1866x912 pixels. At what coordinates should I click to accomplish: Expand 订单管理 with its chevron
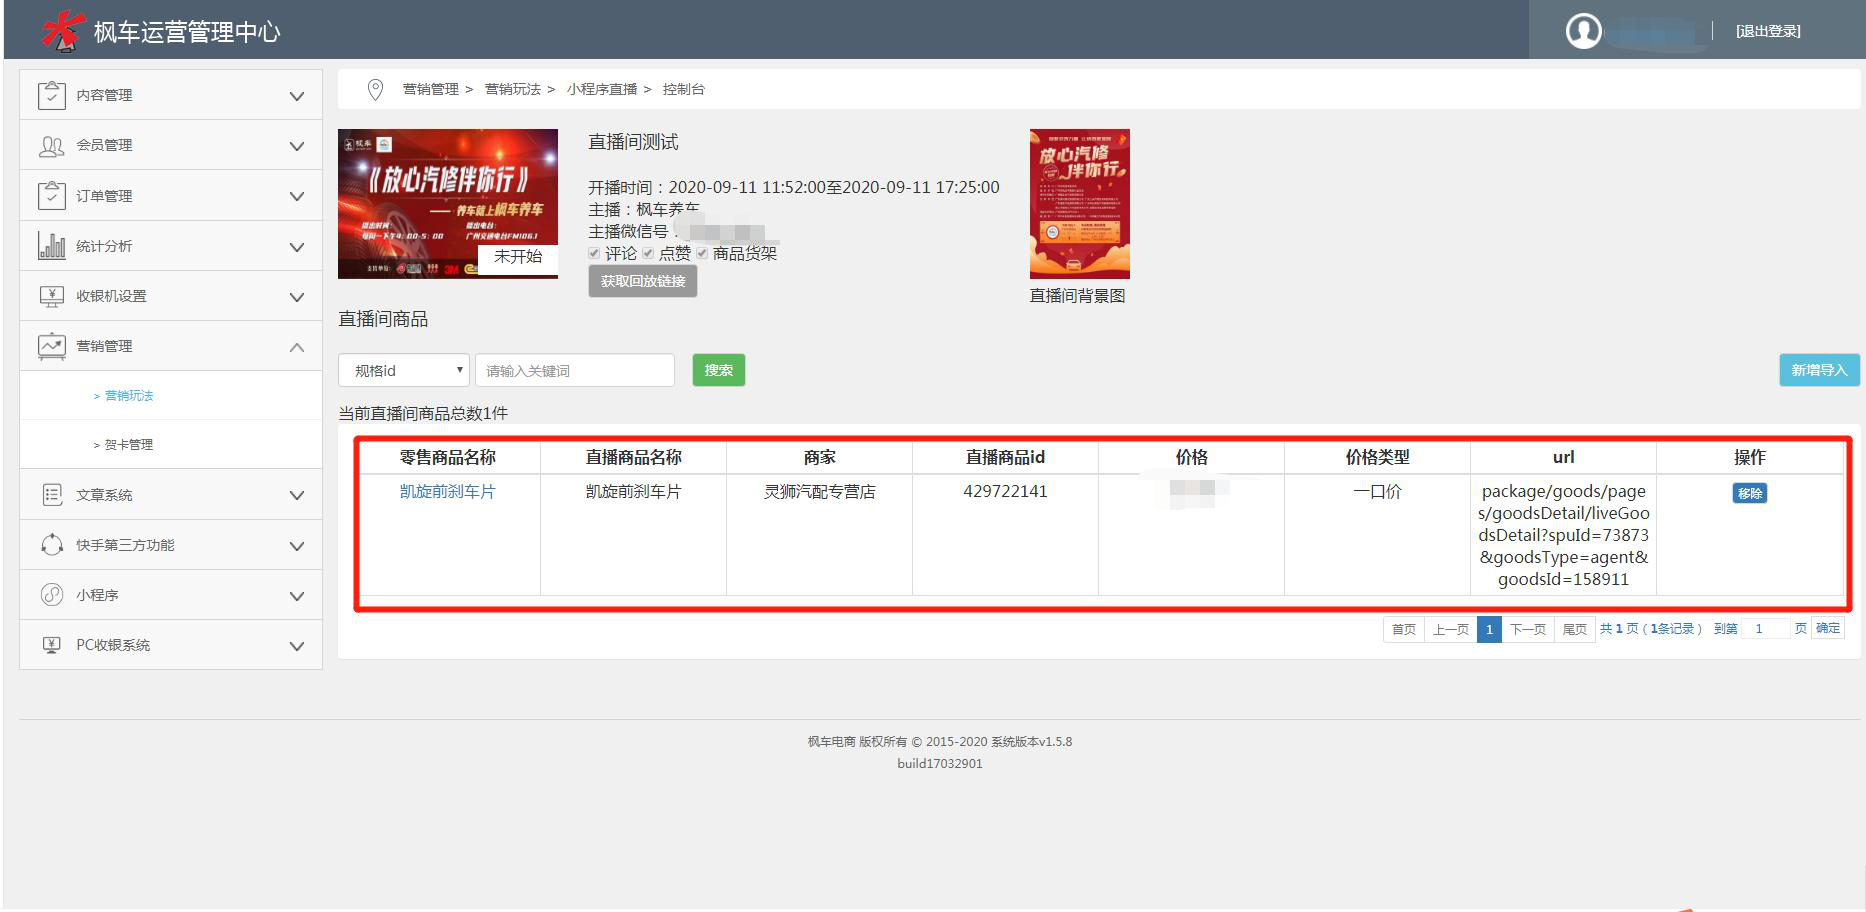[297, 196]
